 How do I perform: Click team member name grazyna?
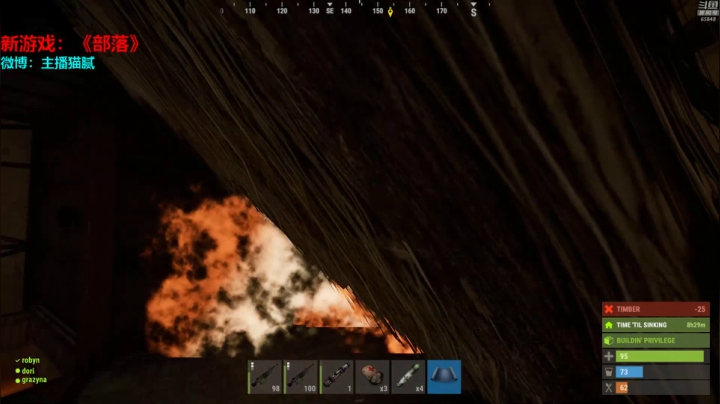34,380
